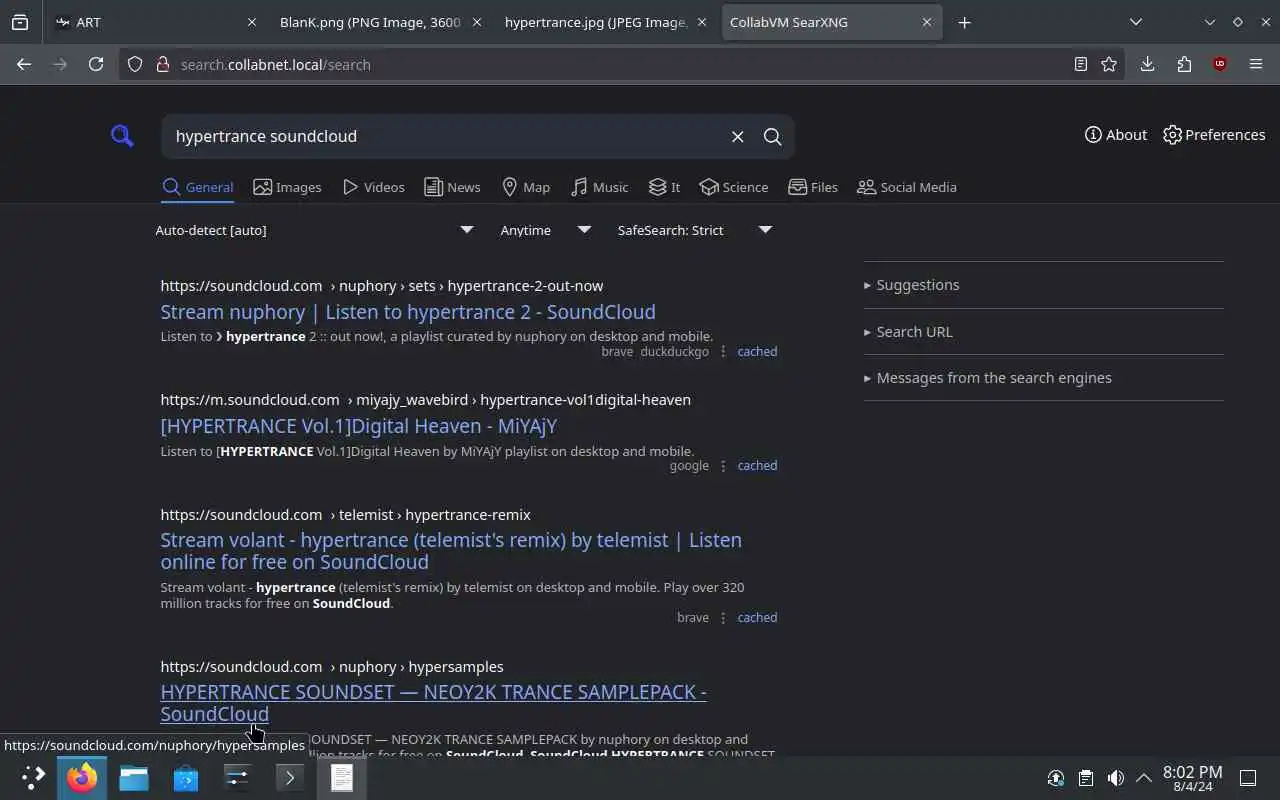Switch to the Science category
1280x800 pixels.
pos(734,187)
